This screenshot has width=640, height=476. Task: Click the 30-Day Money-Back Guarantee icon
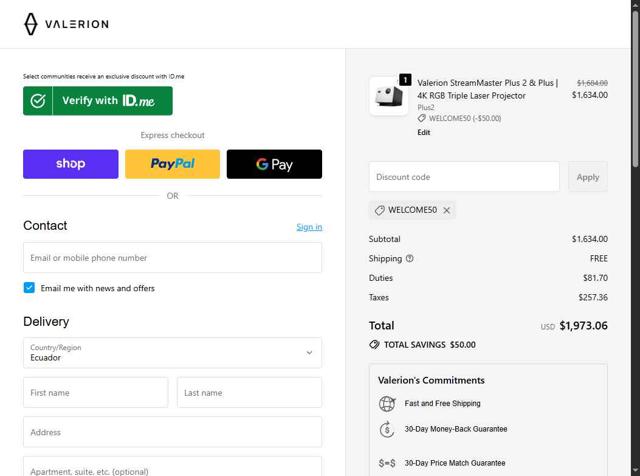[x=387, y=429]
